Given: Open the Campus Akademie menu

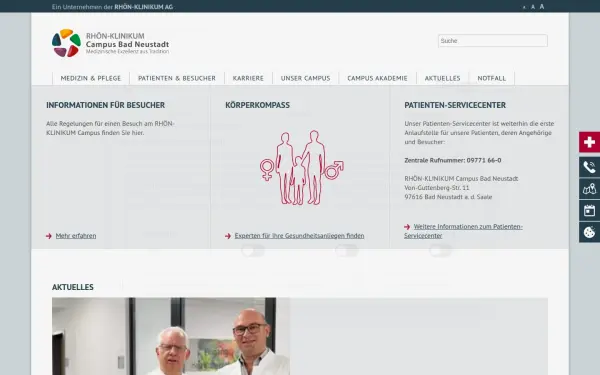Looking at the screenshot, I should 377,78.
